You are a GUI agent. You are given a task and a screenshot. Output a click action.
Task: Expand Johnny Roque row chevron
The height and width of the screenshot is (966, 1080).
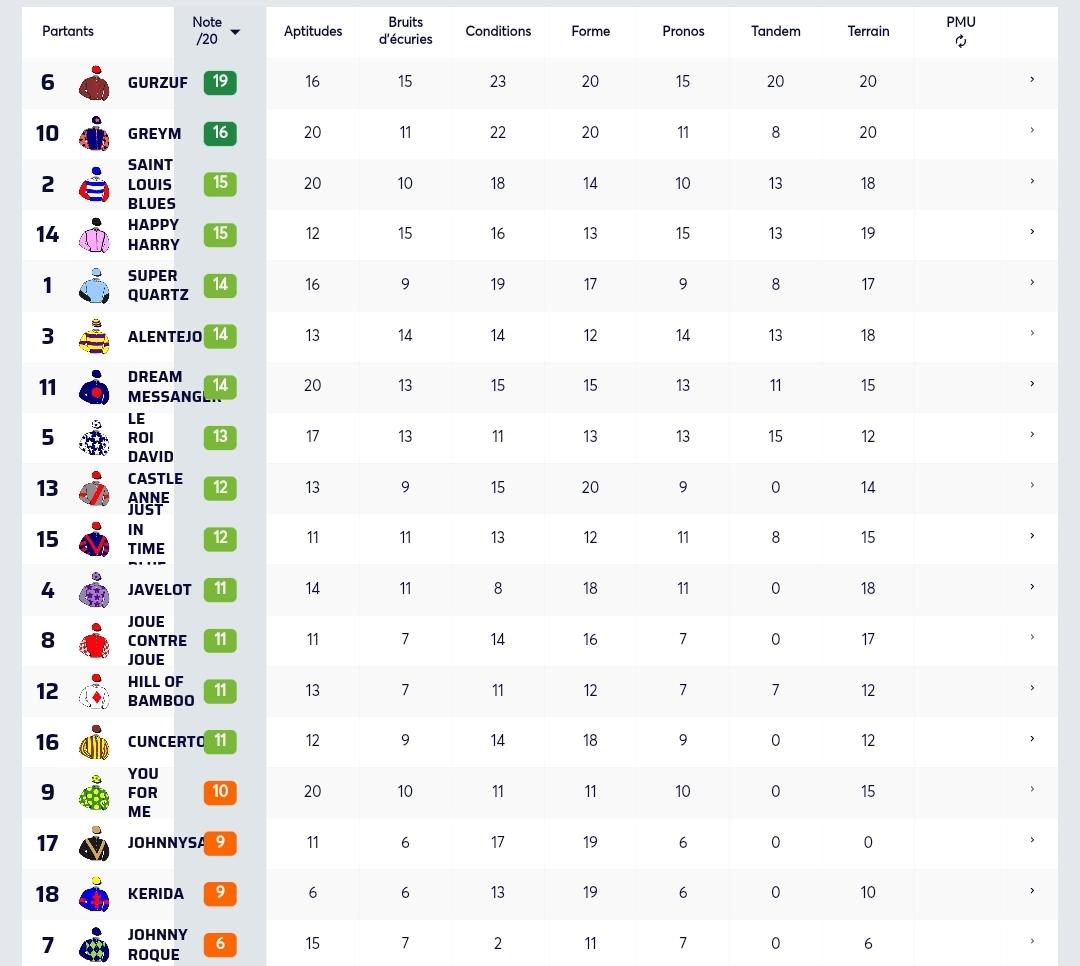click(x=1032, y=941)
